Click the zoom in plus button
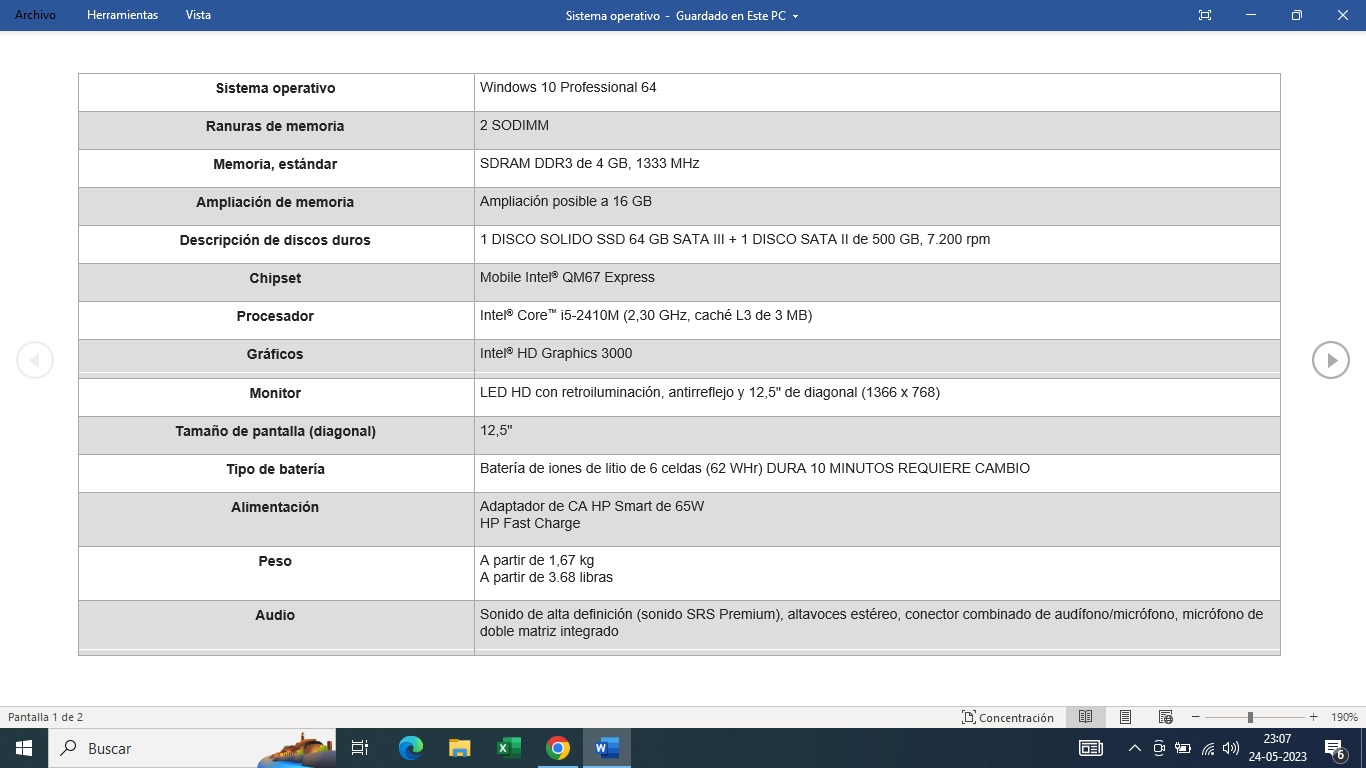 [1313, 717]
